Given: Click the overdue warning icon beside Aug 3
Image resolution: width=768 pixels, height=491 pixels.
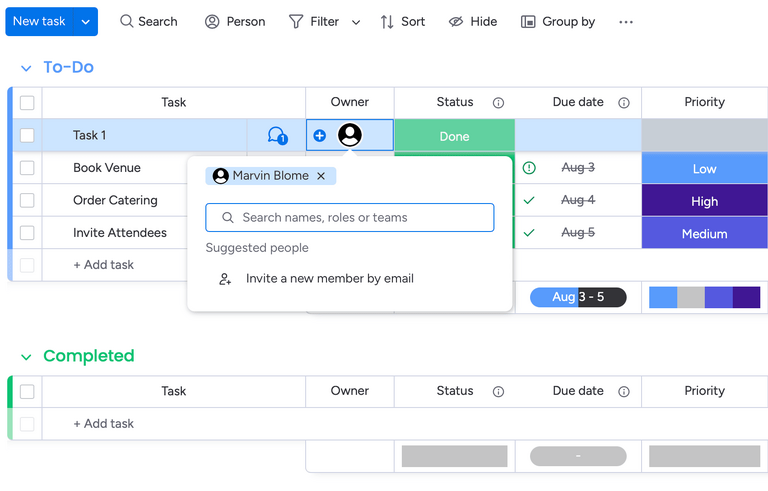Looking at the screenshot, I should pyautogui.click(x=529, y=168).
